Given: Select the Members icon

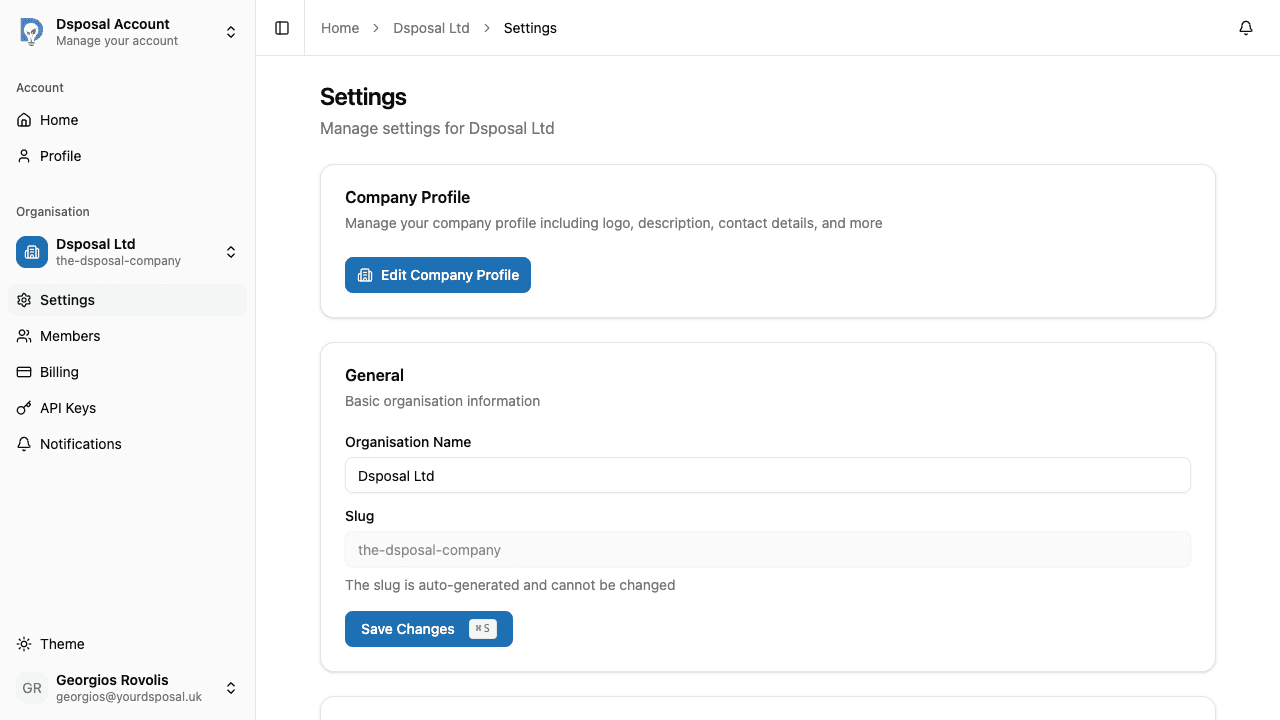Looking at the screenshot, I should 24,336.
